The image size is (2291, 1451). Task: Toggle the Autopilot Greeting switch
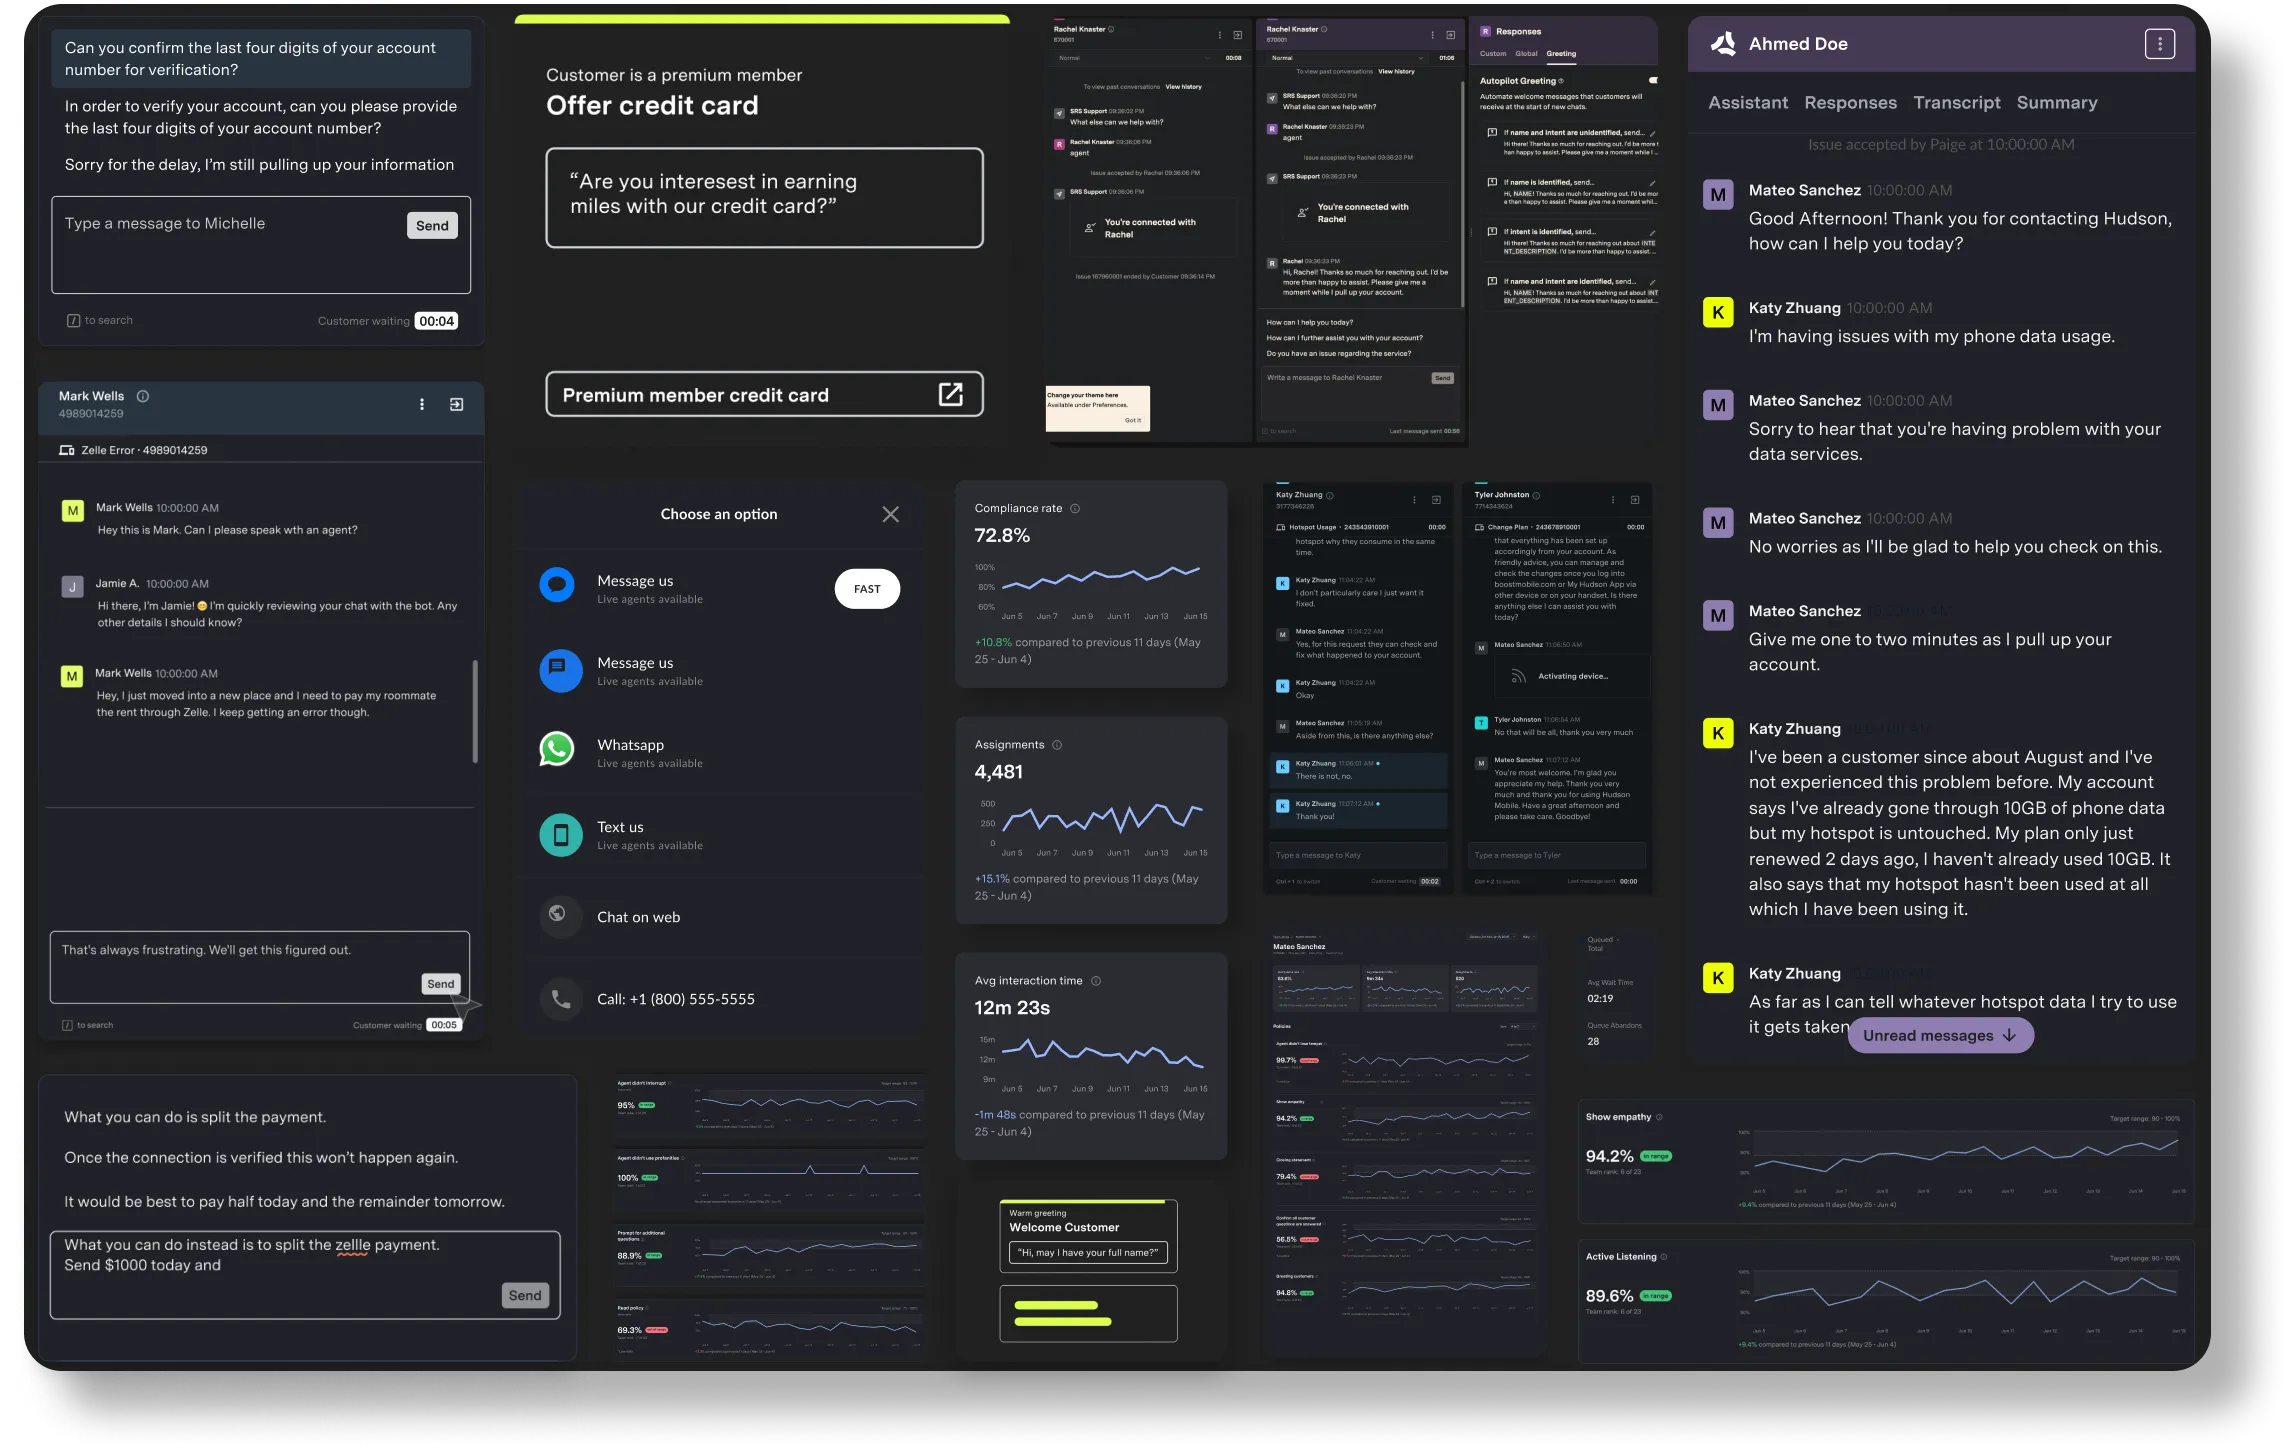coord(1652,80)
